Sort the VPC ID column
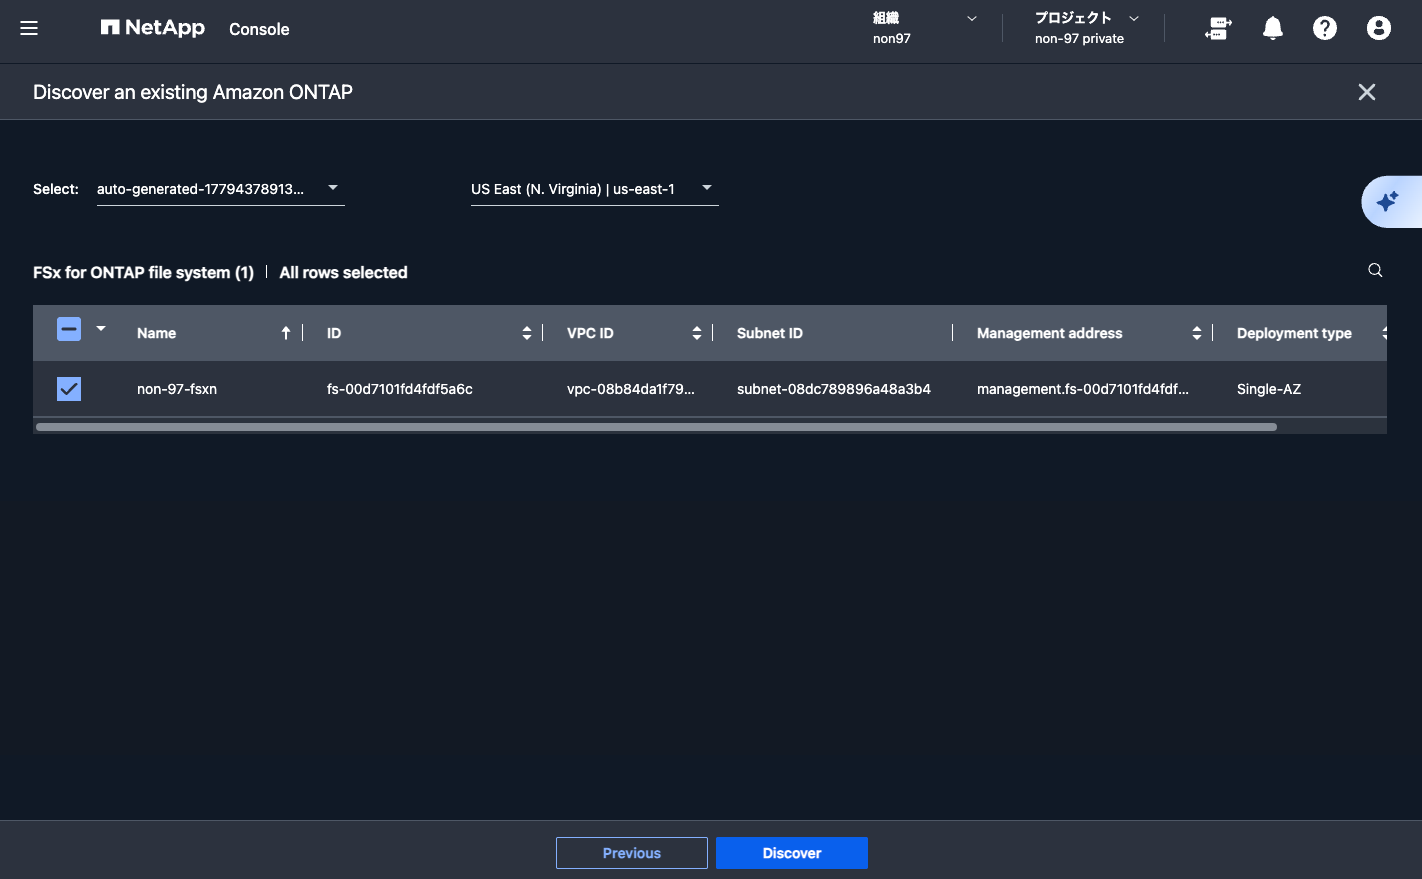This screenshot has width=1422, height=879. (x=697, y=333)
